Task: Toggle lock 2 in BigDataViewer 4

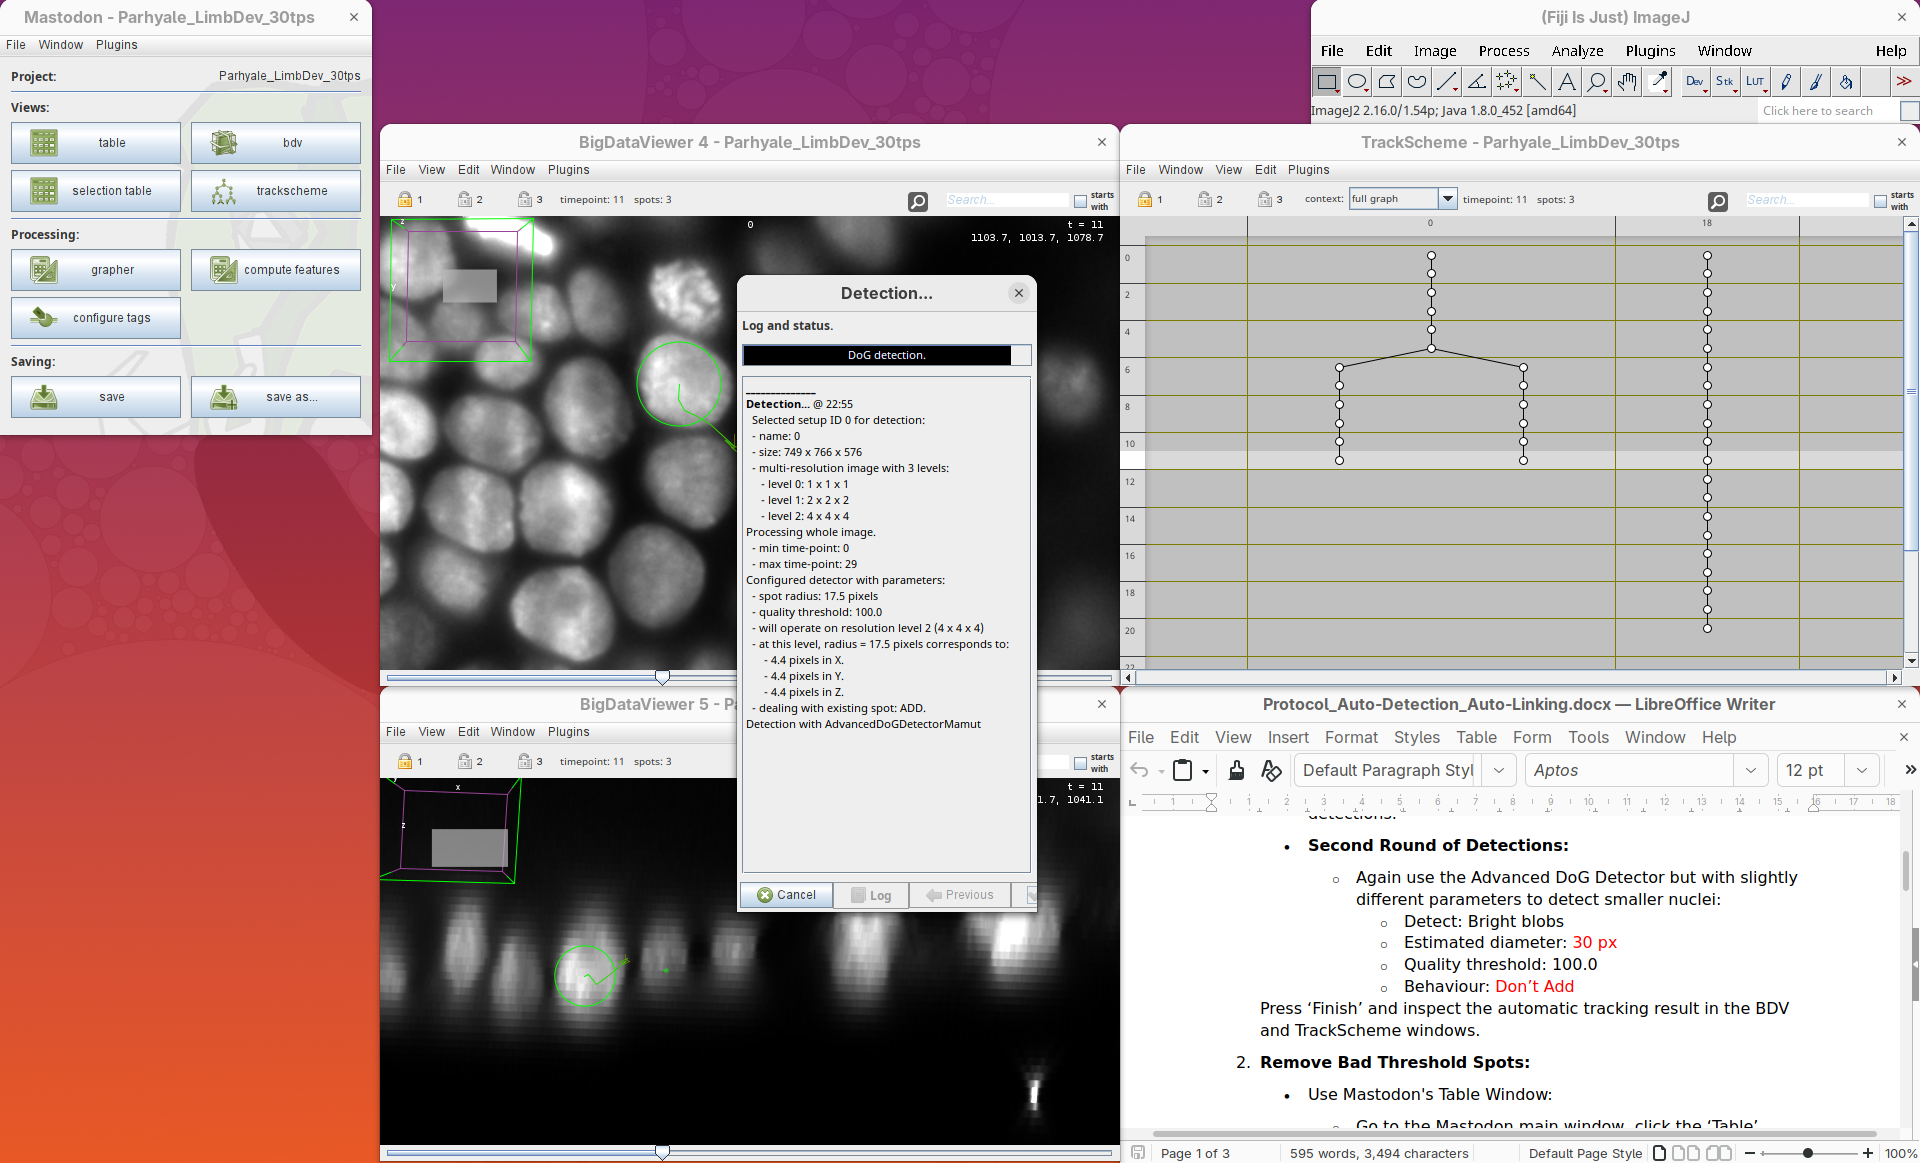Action: tap(465, 200)
